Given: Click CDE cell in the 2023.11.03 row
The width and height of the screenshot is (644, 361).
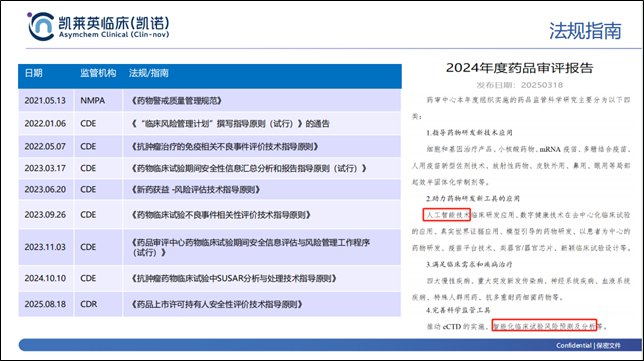Looking at the screenshot, I should [x=88, y=247].
